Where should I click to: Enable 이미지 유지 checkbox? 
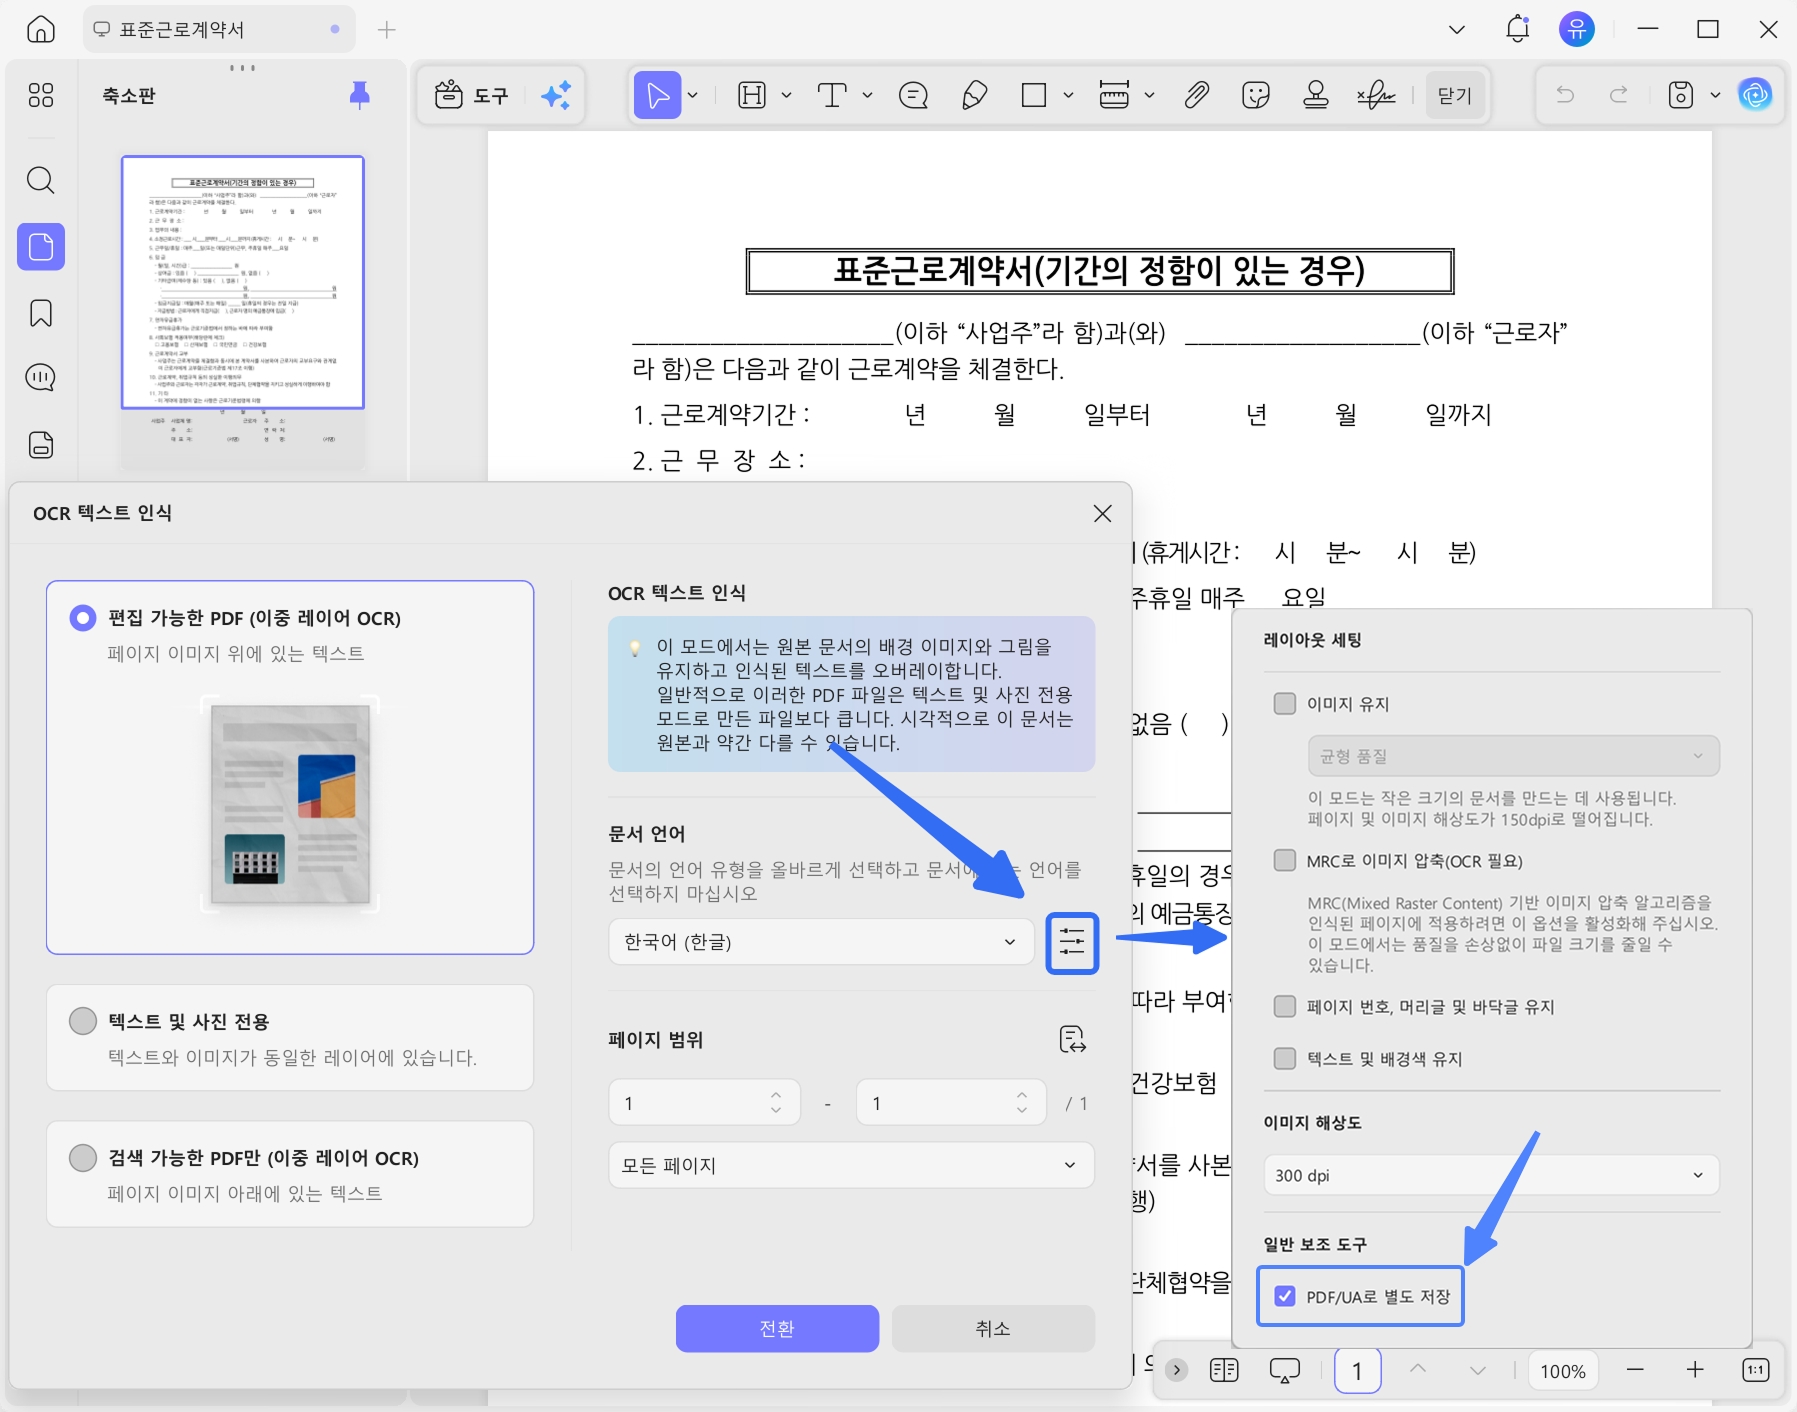point(1285,704)
